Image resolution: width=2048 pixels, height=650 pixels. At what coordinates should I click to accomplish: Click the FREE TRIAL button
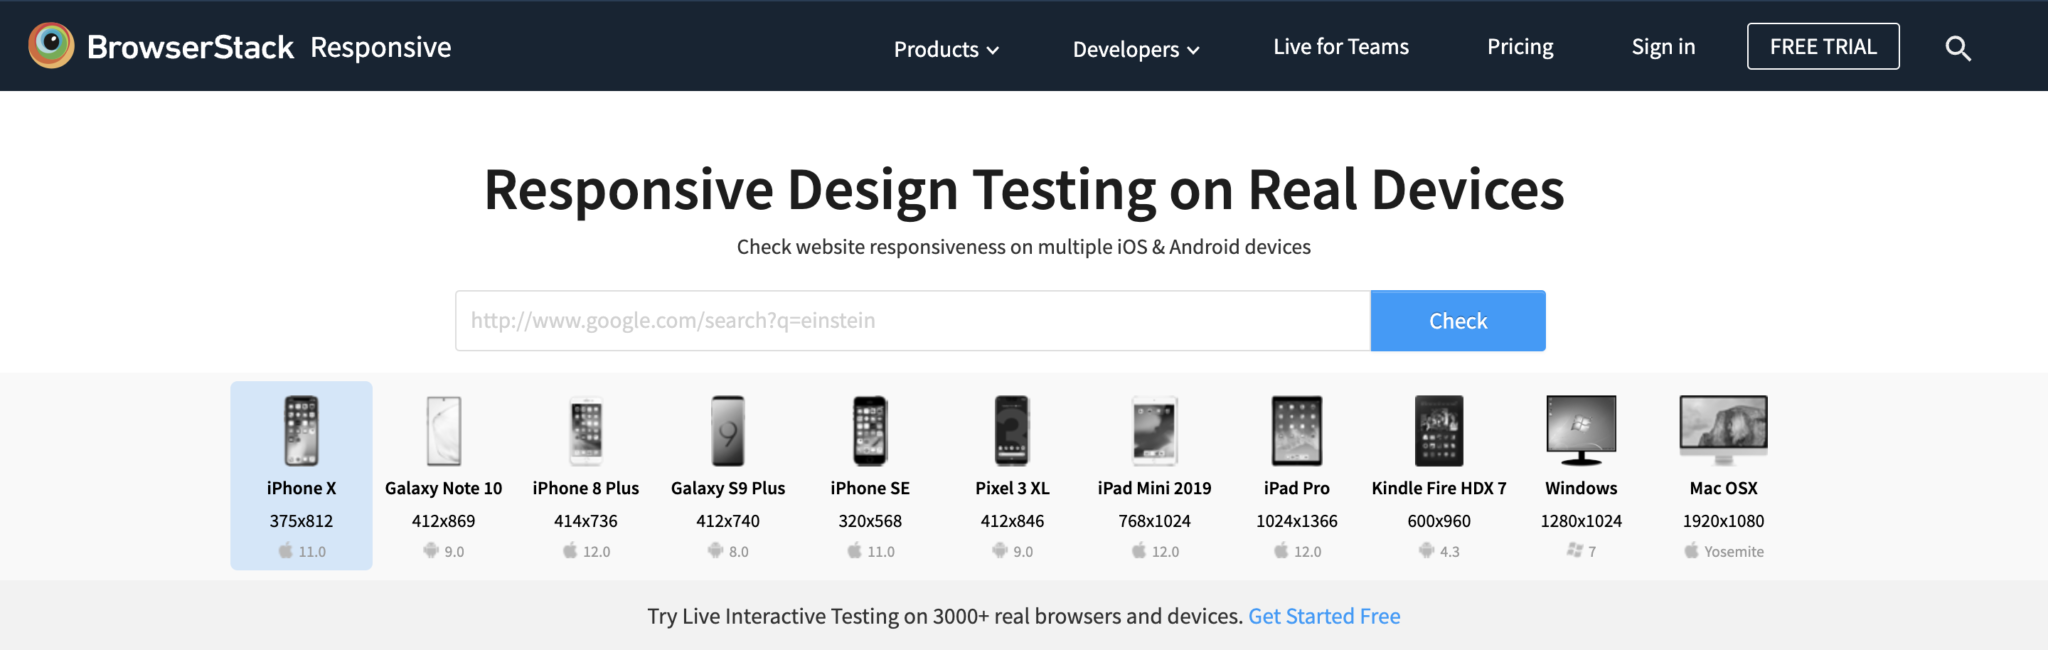1823,46
